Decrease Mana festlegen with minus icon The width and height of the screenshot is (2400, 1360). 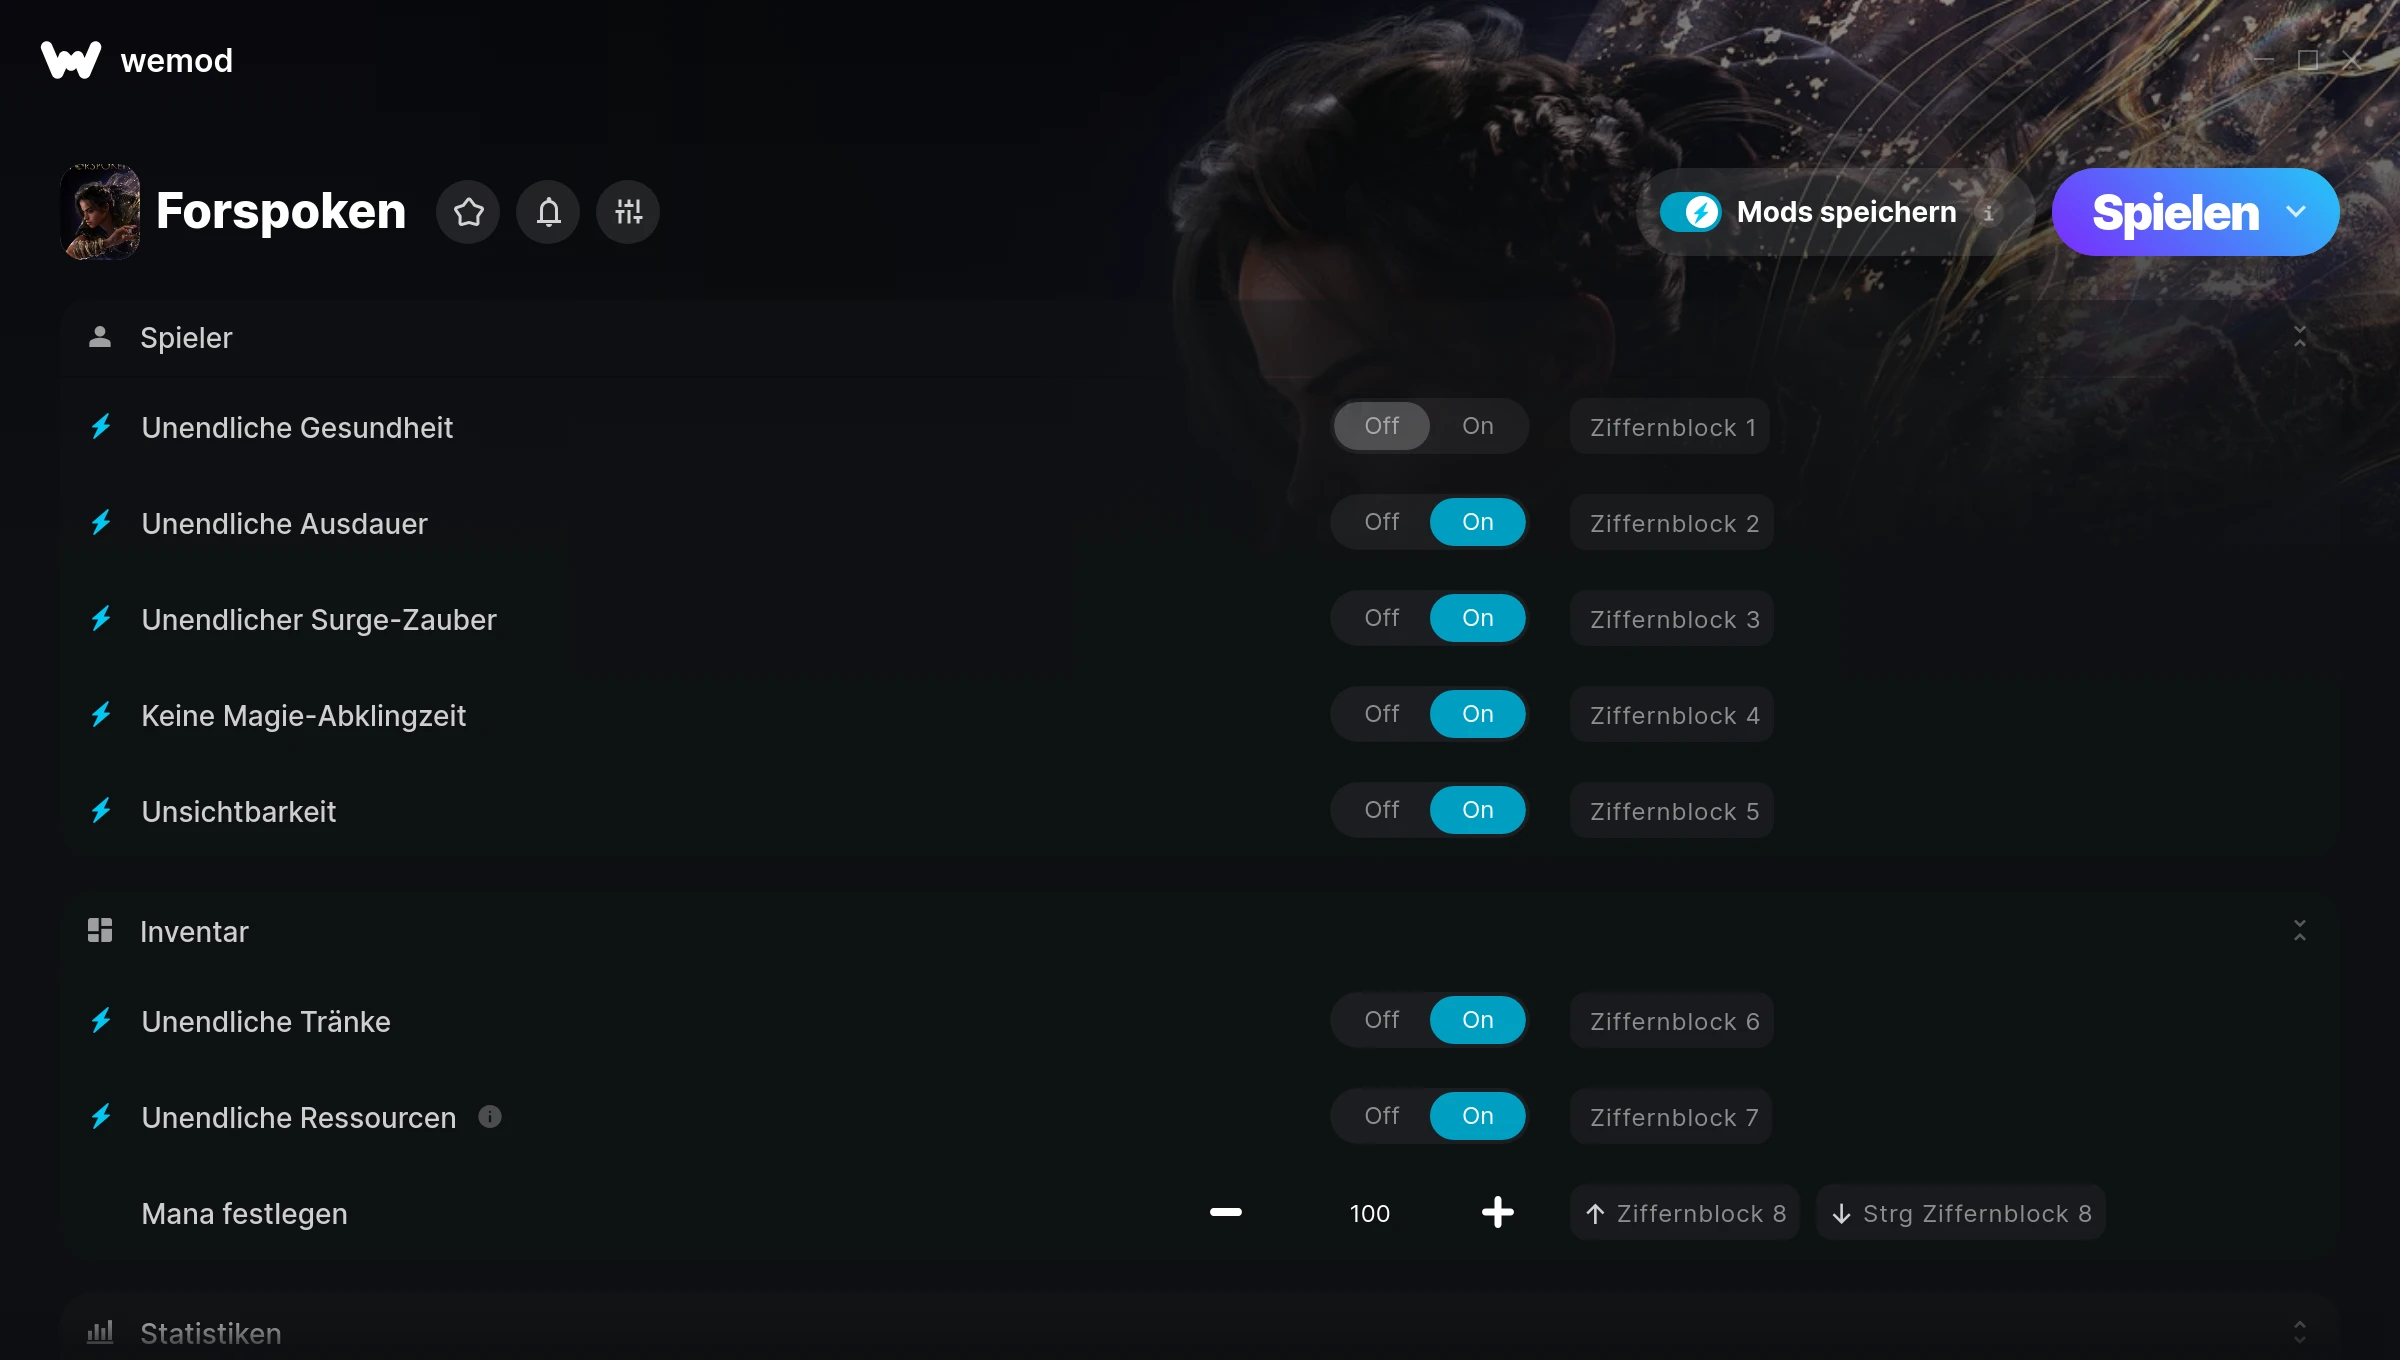pyautogui.click(x=1226, y=1212)
